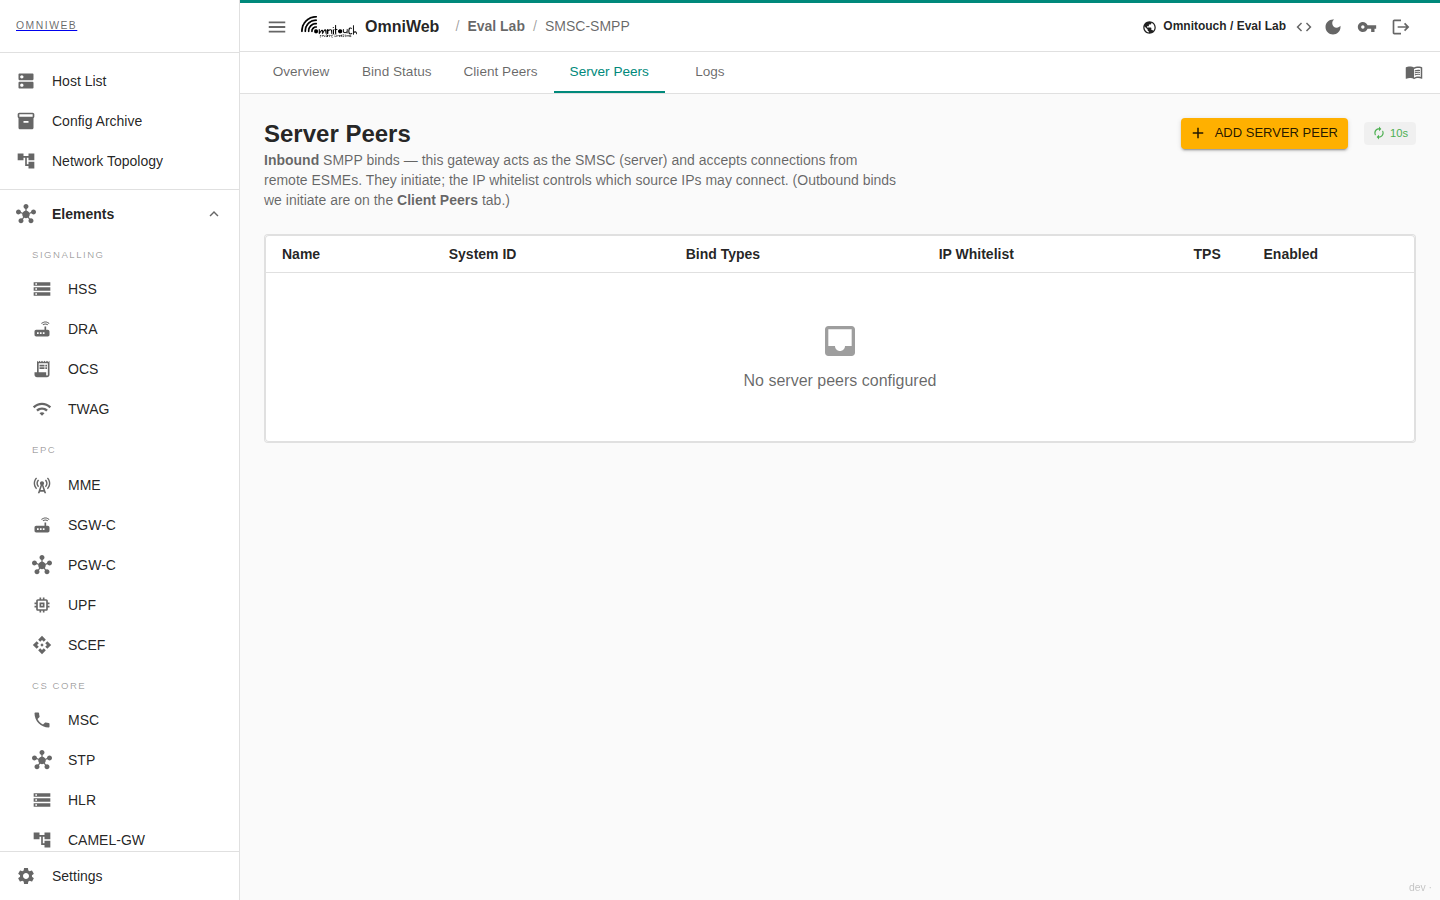Click the SCEF icon
Viewport: 1440px width, 900px height.
tap(42, 645)
